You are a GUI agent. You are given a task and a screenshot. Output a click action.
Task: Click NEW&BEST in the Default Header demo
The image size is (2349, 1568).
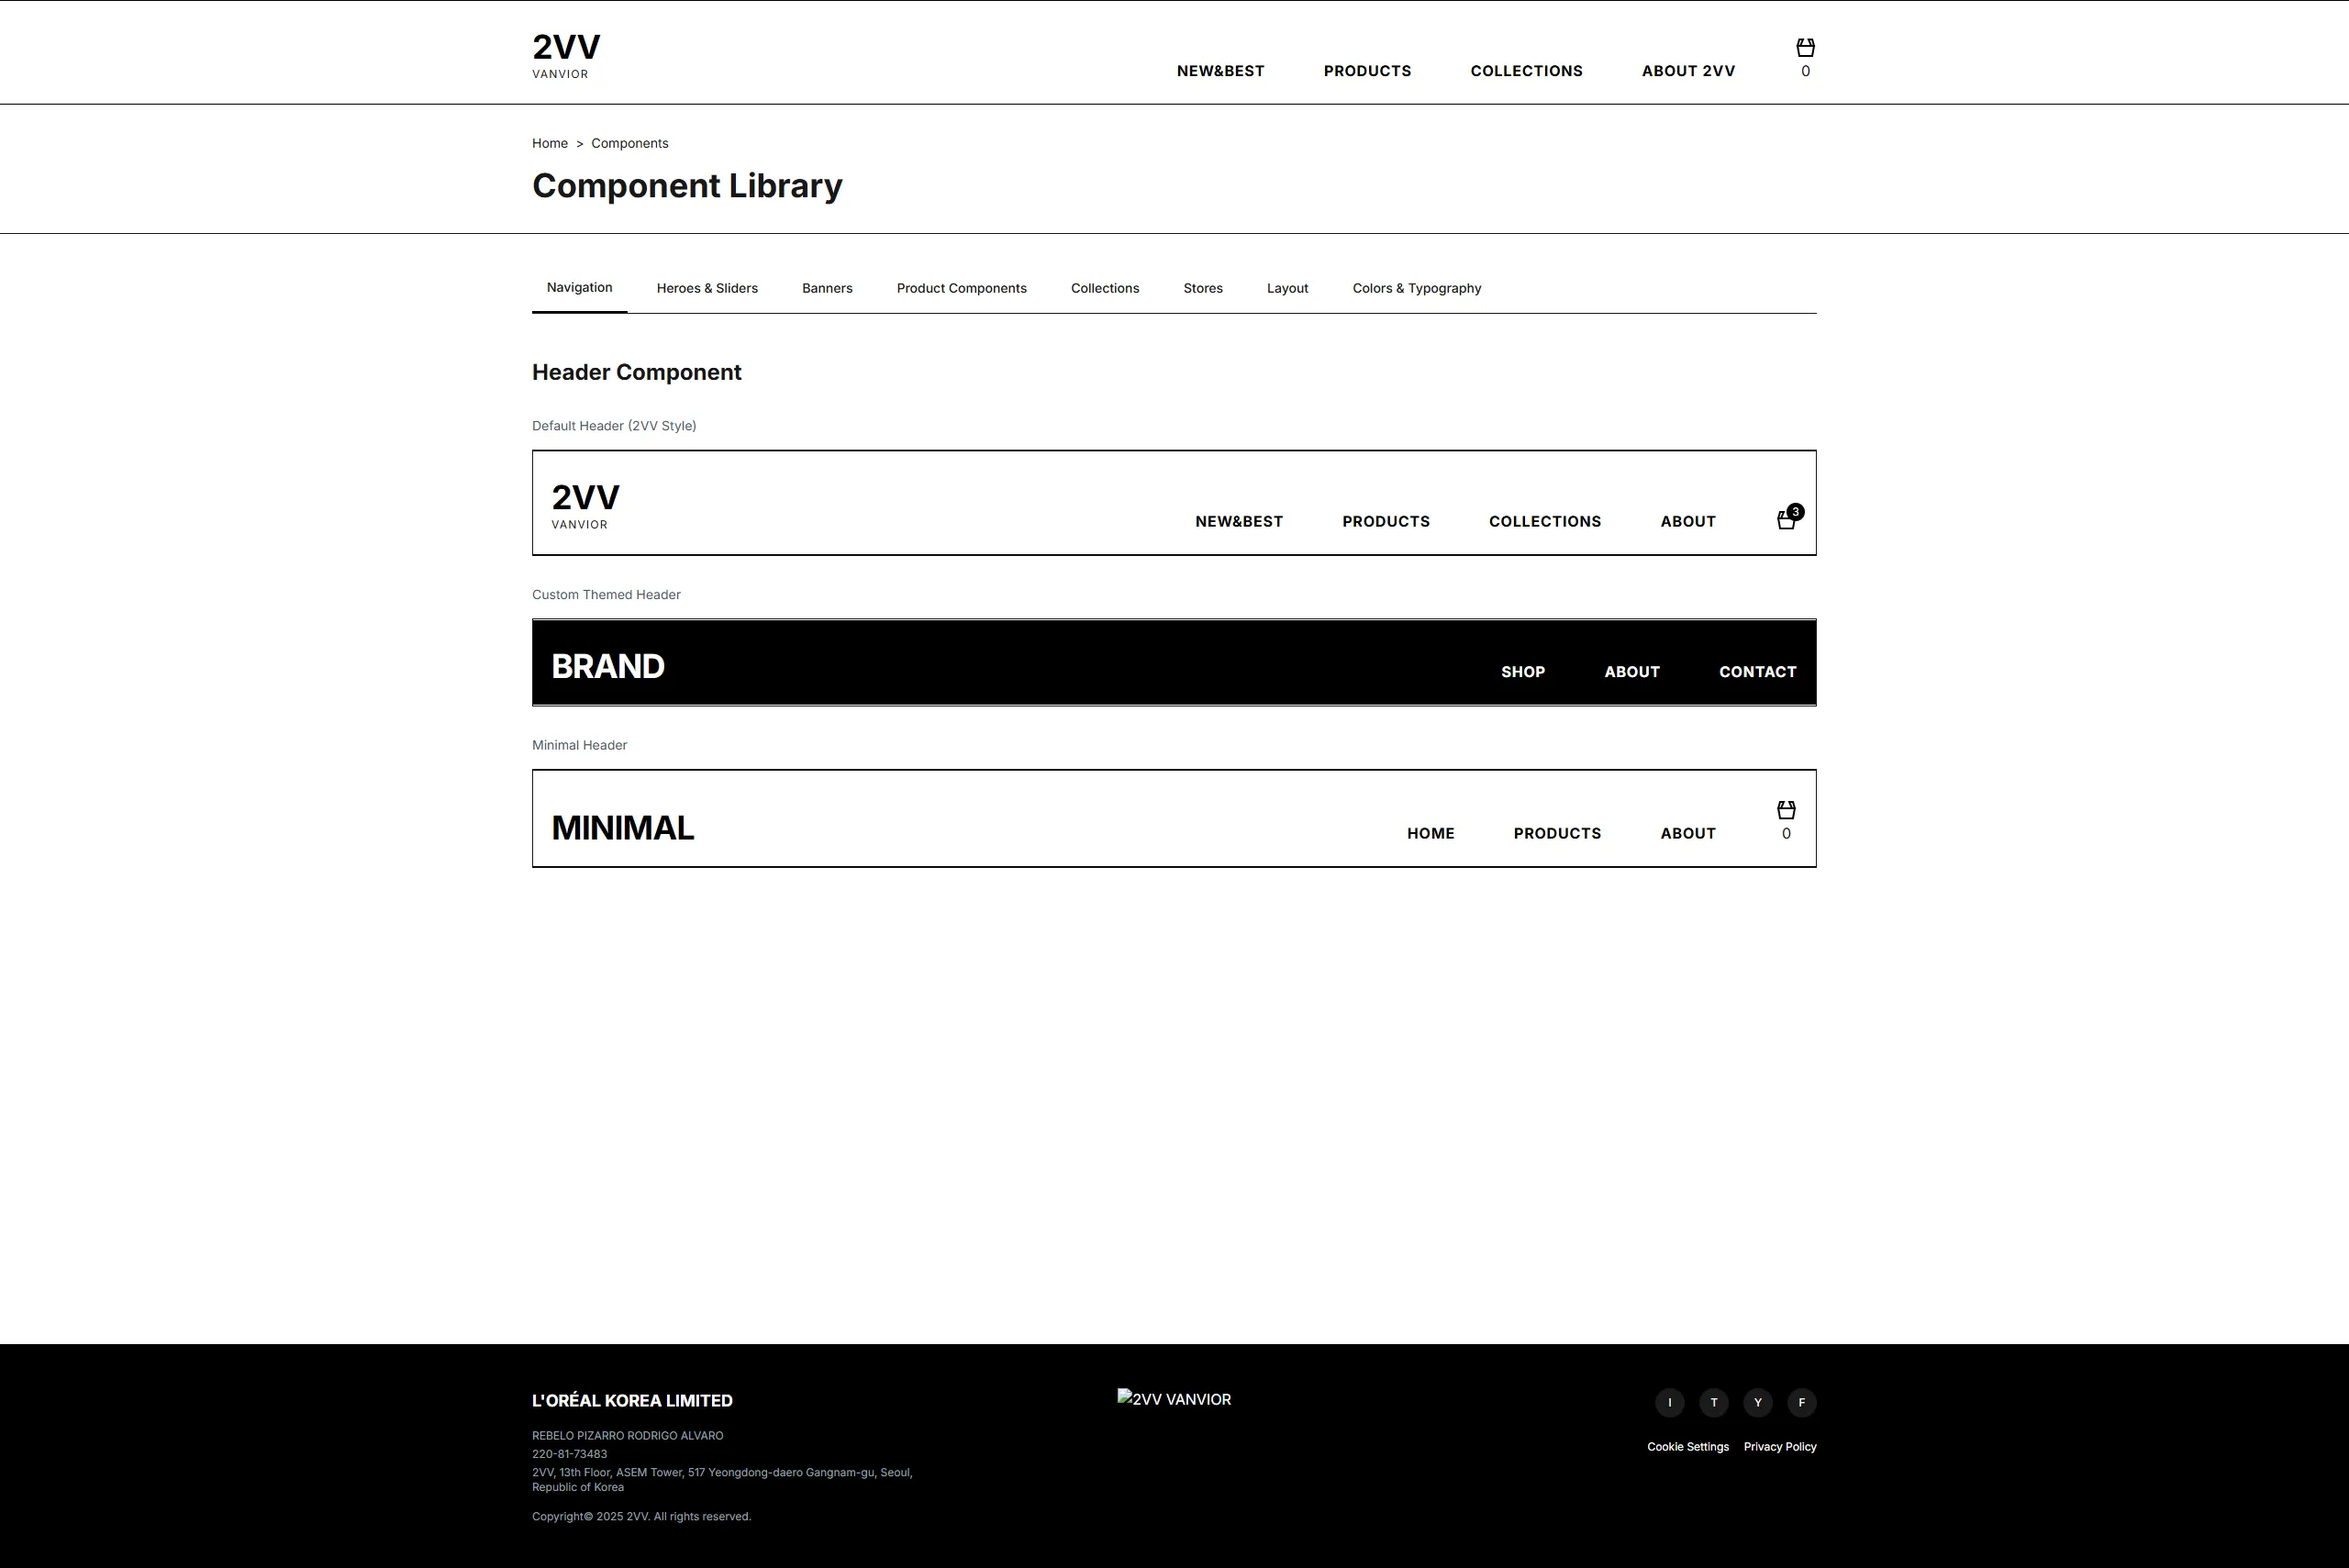point(1239,522)
